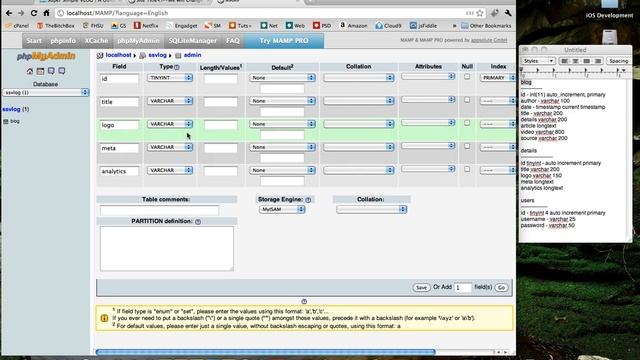Open iOS Development folder on desktop
This screenshot has width=640, height=360.
pyautogui.click(x=609, y=10)
